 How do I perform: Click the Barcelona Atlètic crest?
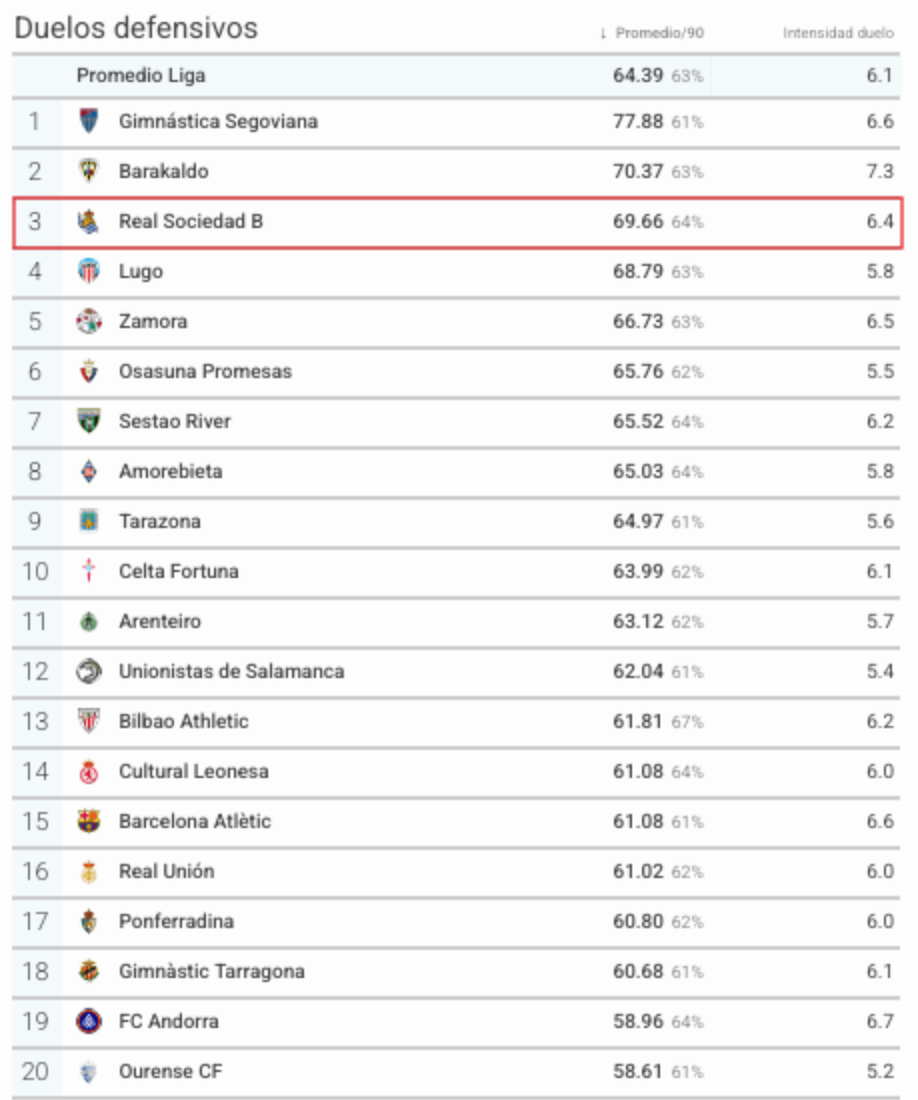pos(88,821)
